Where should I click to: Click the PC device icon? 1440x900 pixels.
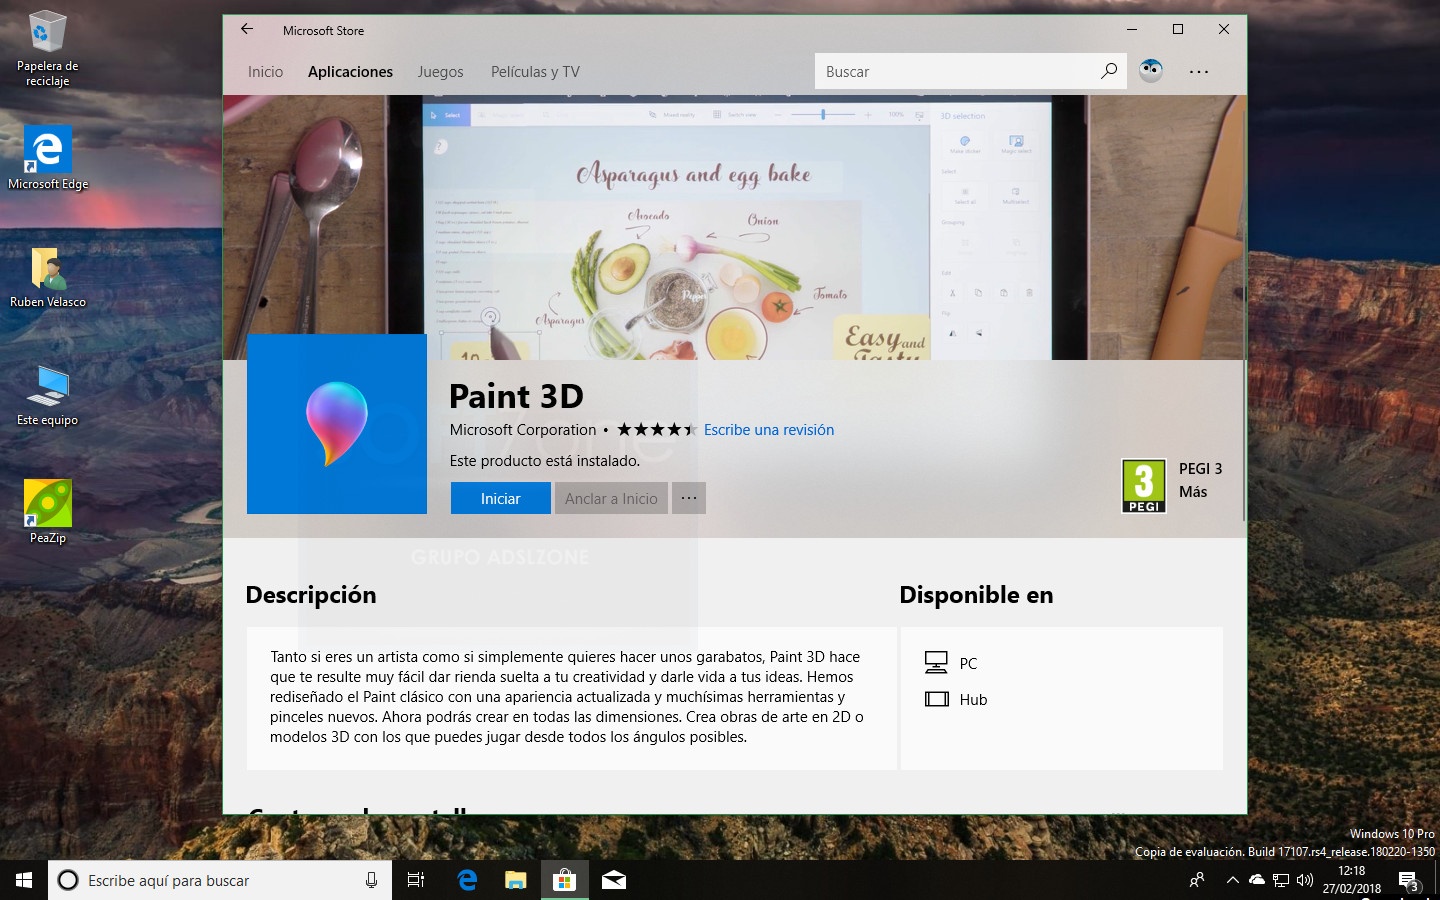coord(936,663)
